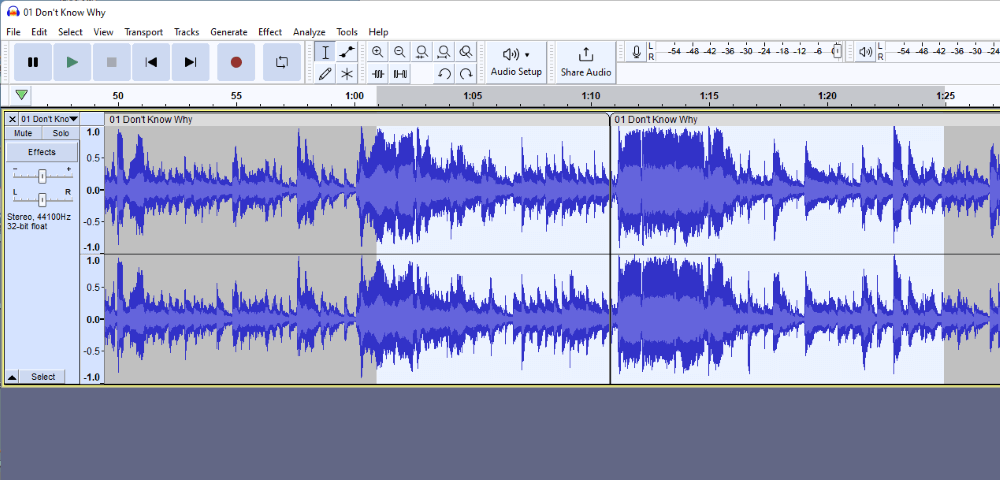The height and width of the screenshot is (480, 1000).
Task: Open the Generate menu
Action: point(228,32)
